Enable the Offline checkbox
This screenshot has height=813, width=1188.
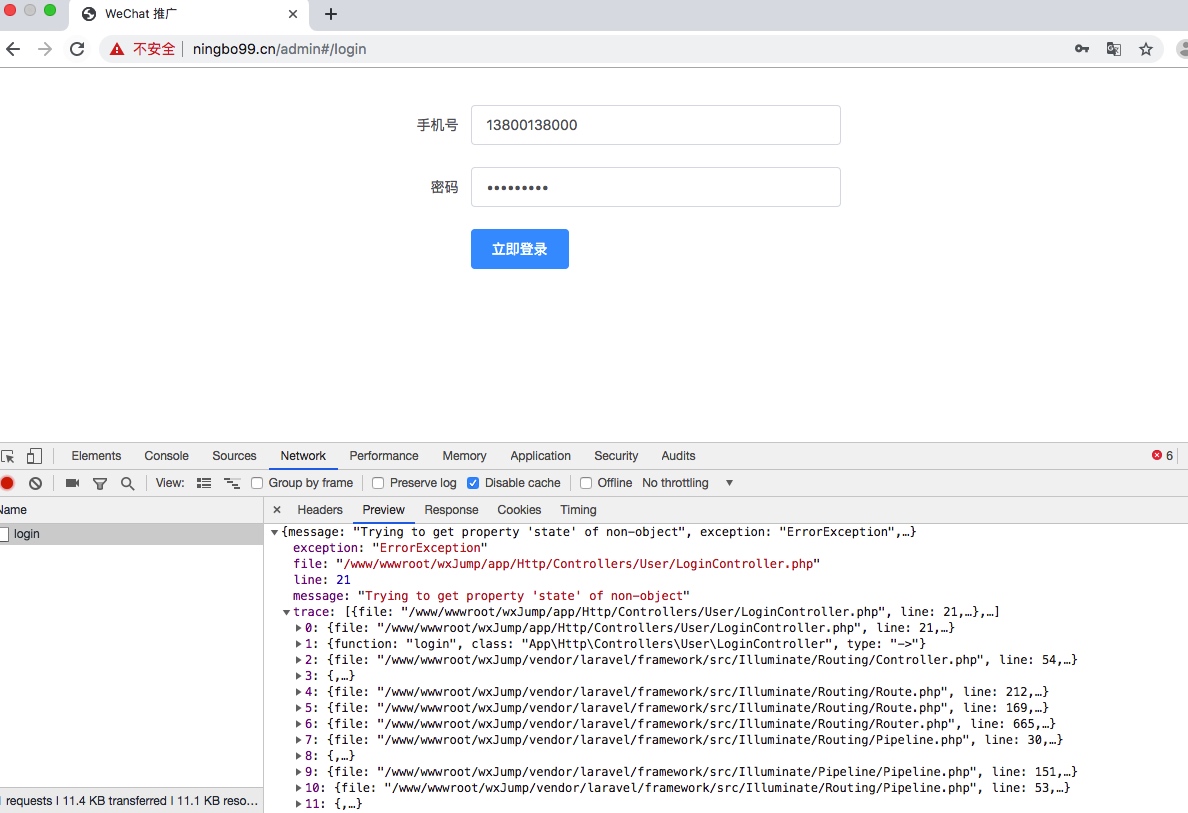pyautogui.click(x=586, y=483)
